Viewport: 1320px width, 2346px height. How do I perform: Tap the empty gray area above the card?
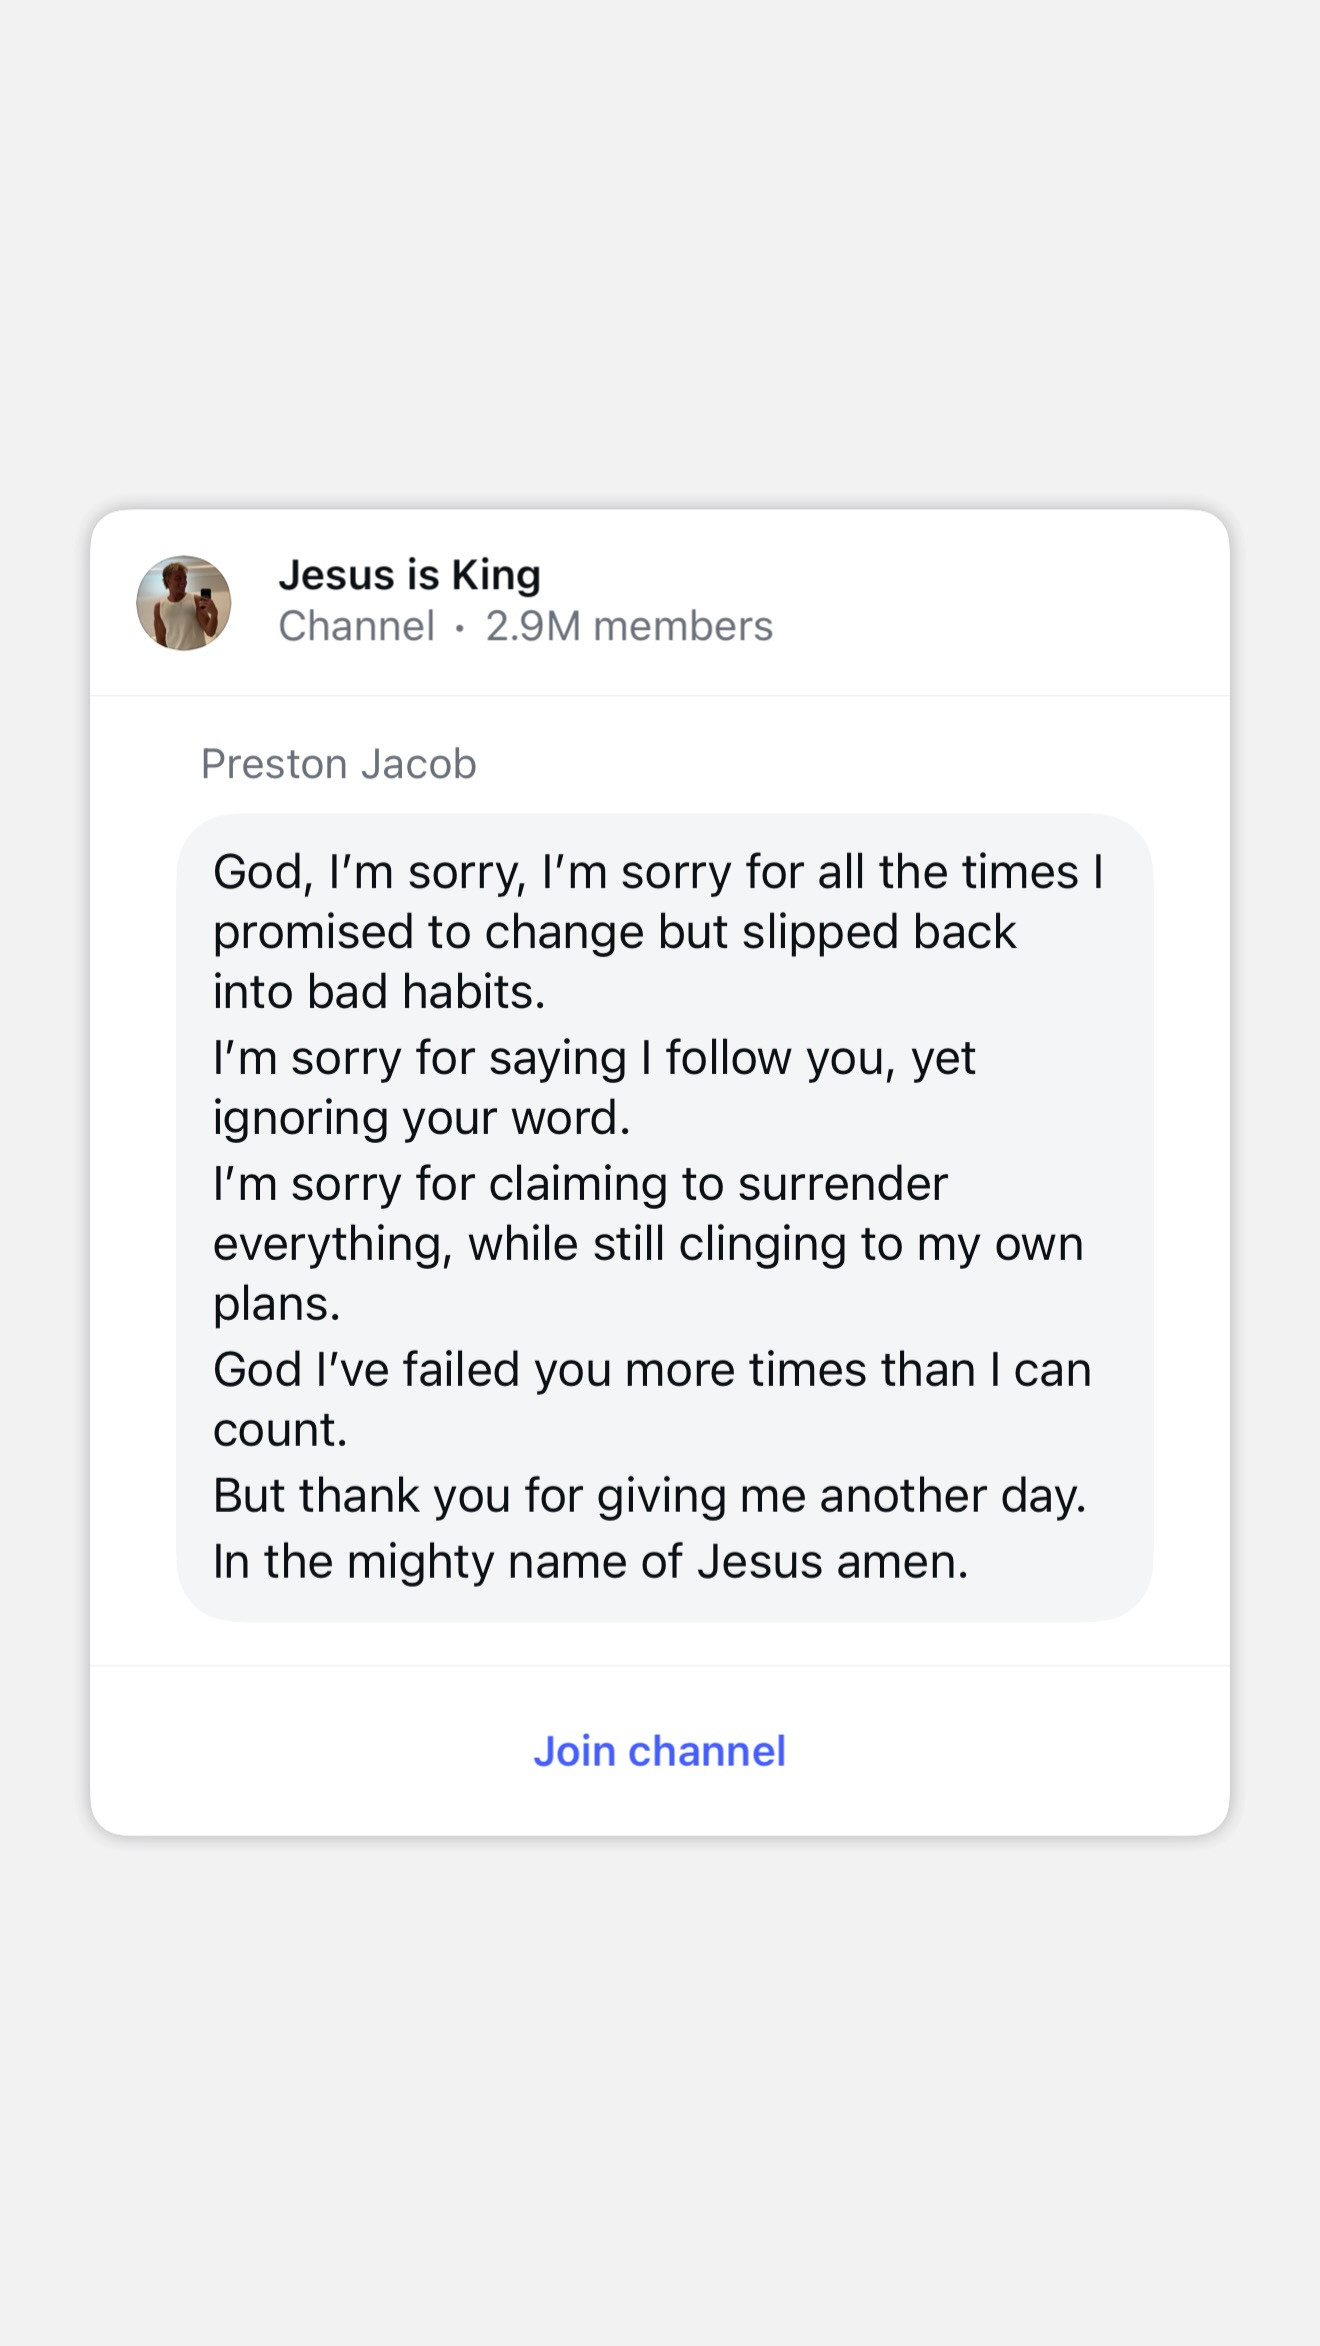point(660,250)
